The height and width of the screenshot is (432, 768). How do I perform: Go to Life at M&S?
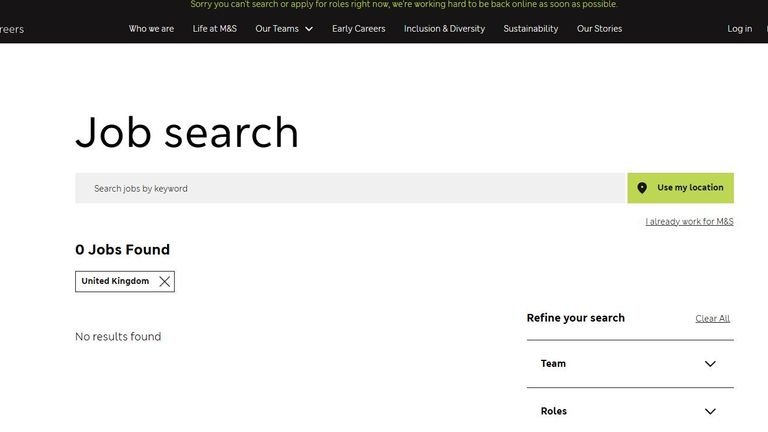coord(214,29)
